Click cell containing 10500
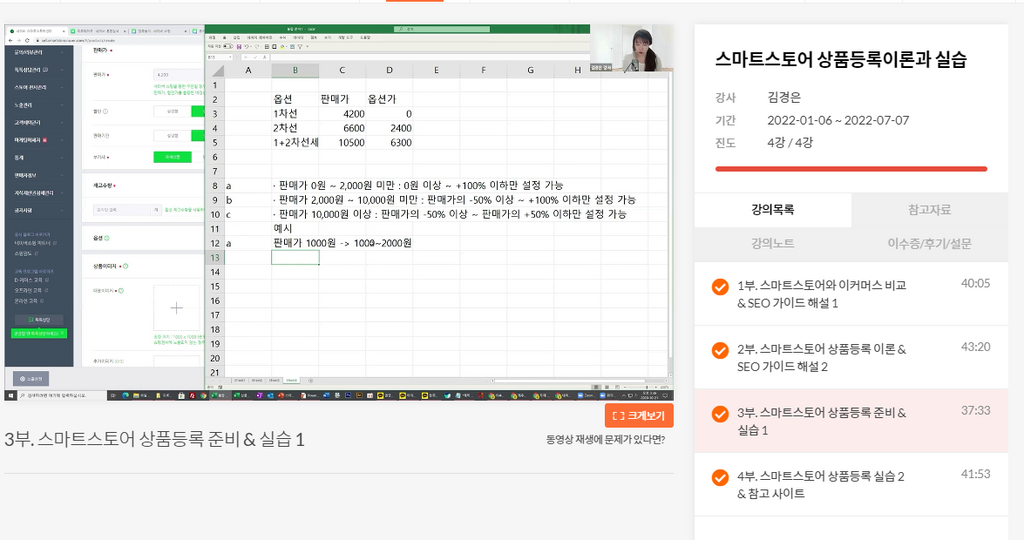Screen dimensions: 1024x540 pos(342,142)
